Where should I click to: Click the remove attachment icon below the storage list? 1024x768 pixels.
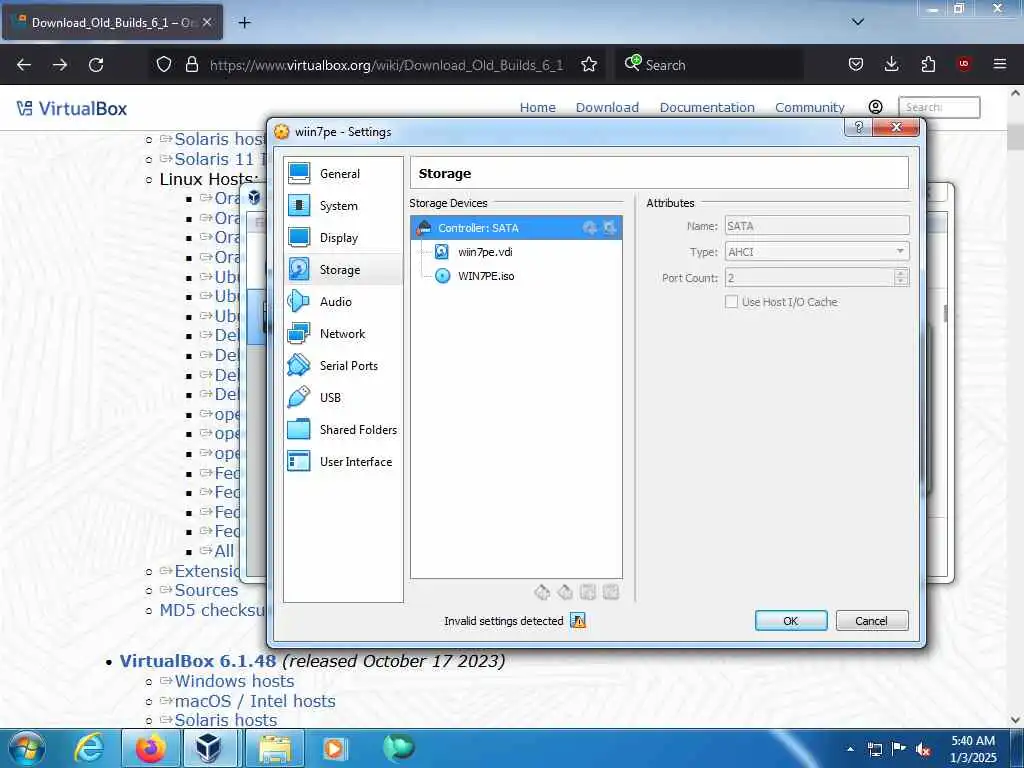click(611, 592)
